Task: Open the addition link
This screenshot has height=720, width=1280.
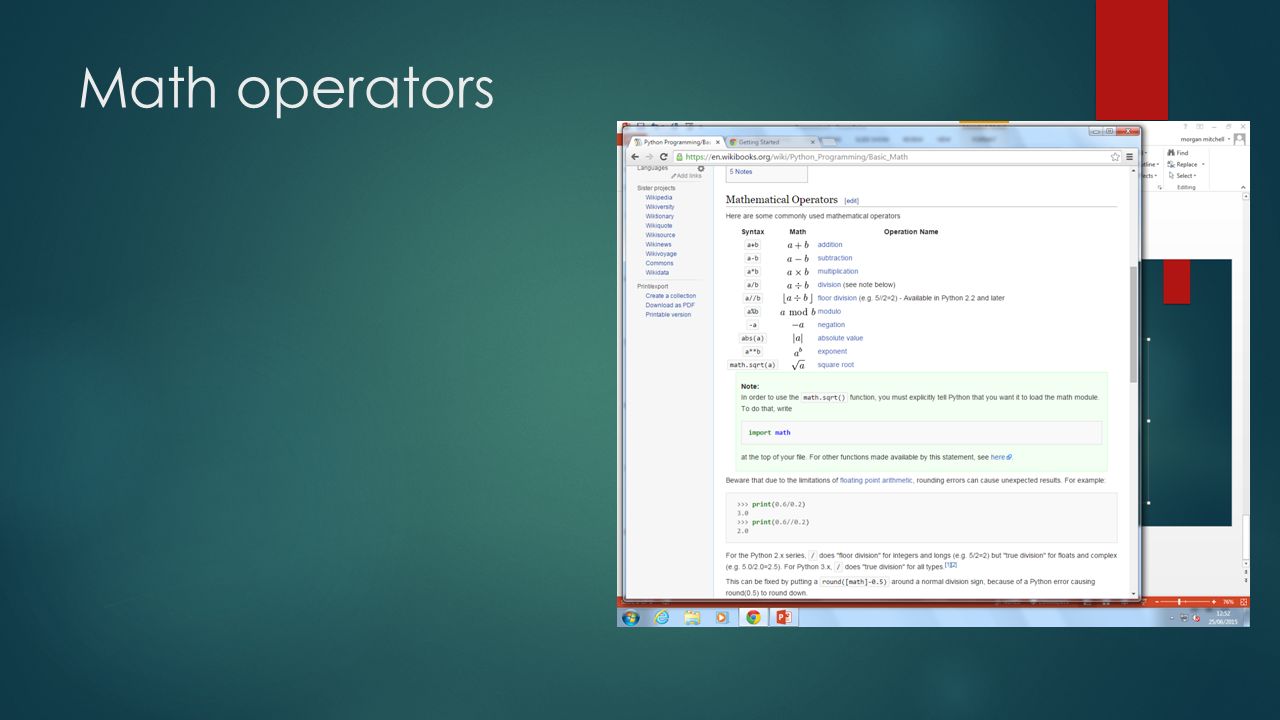Action: 830,245
